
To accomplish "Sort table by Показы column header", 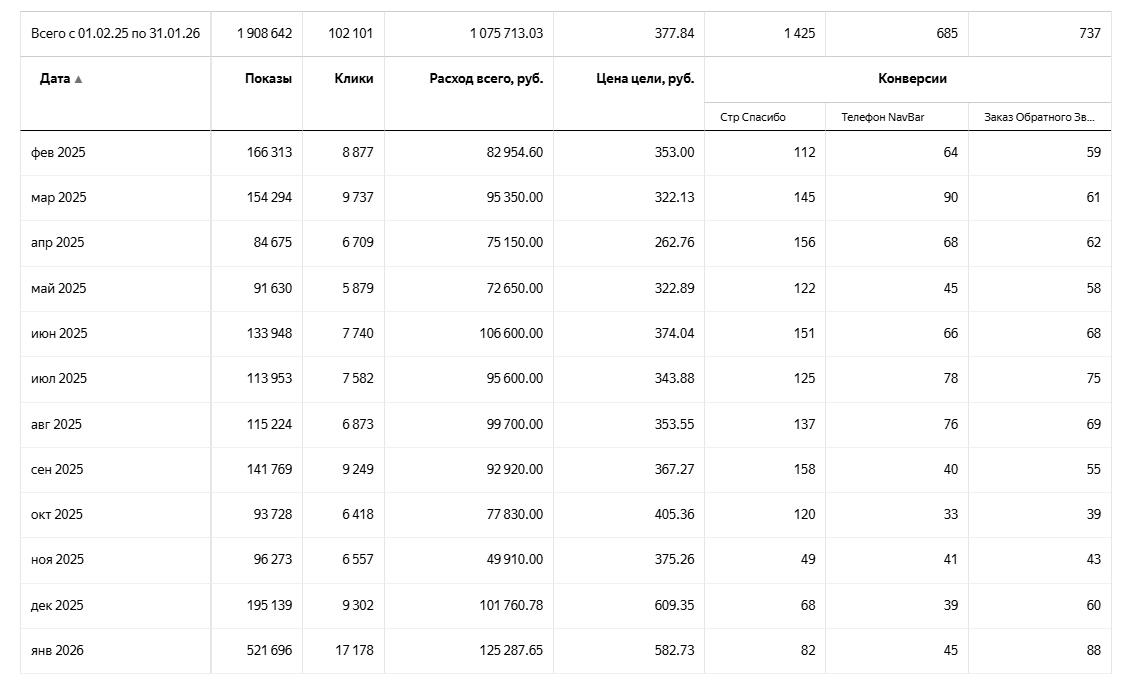I will (x=268, y=79).
